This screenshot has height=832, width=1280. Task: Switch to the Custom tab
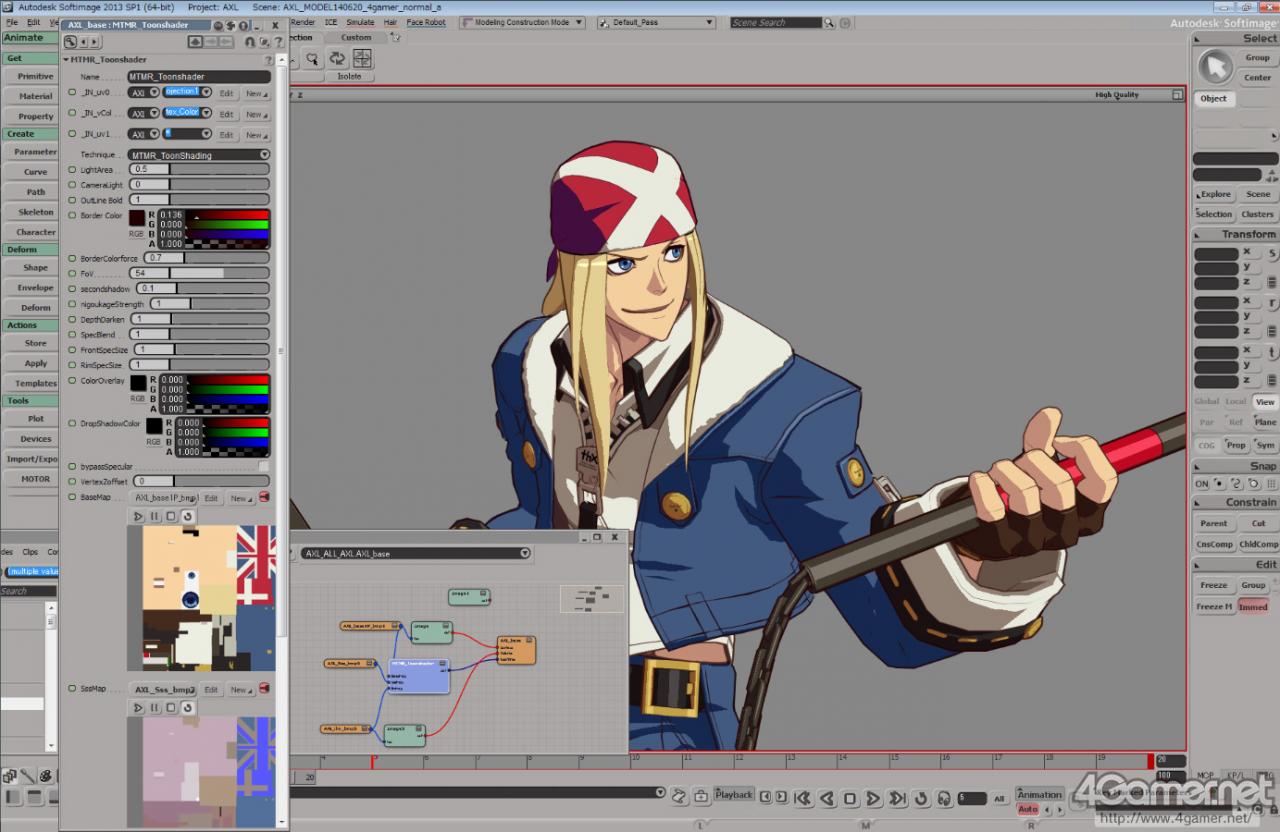pos(356,38)
